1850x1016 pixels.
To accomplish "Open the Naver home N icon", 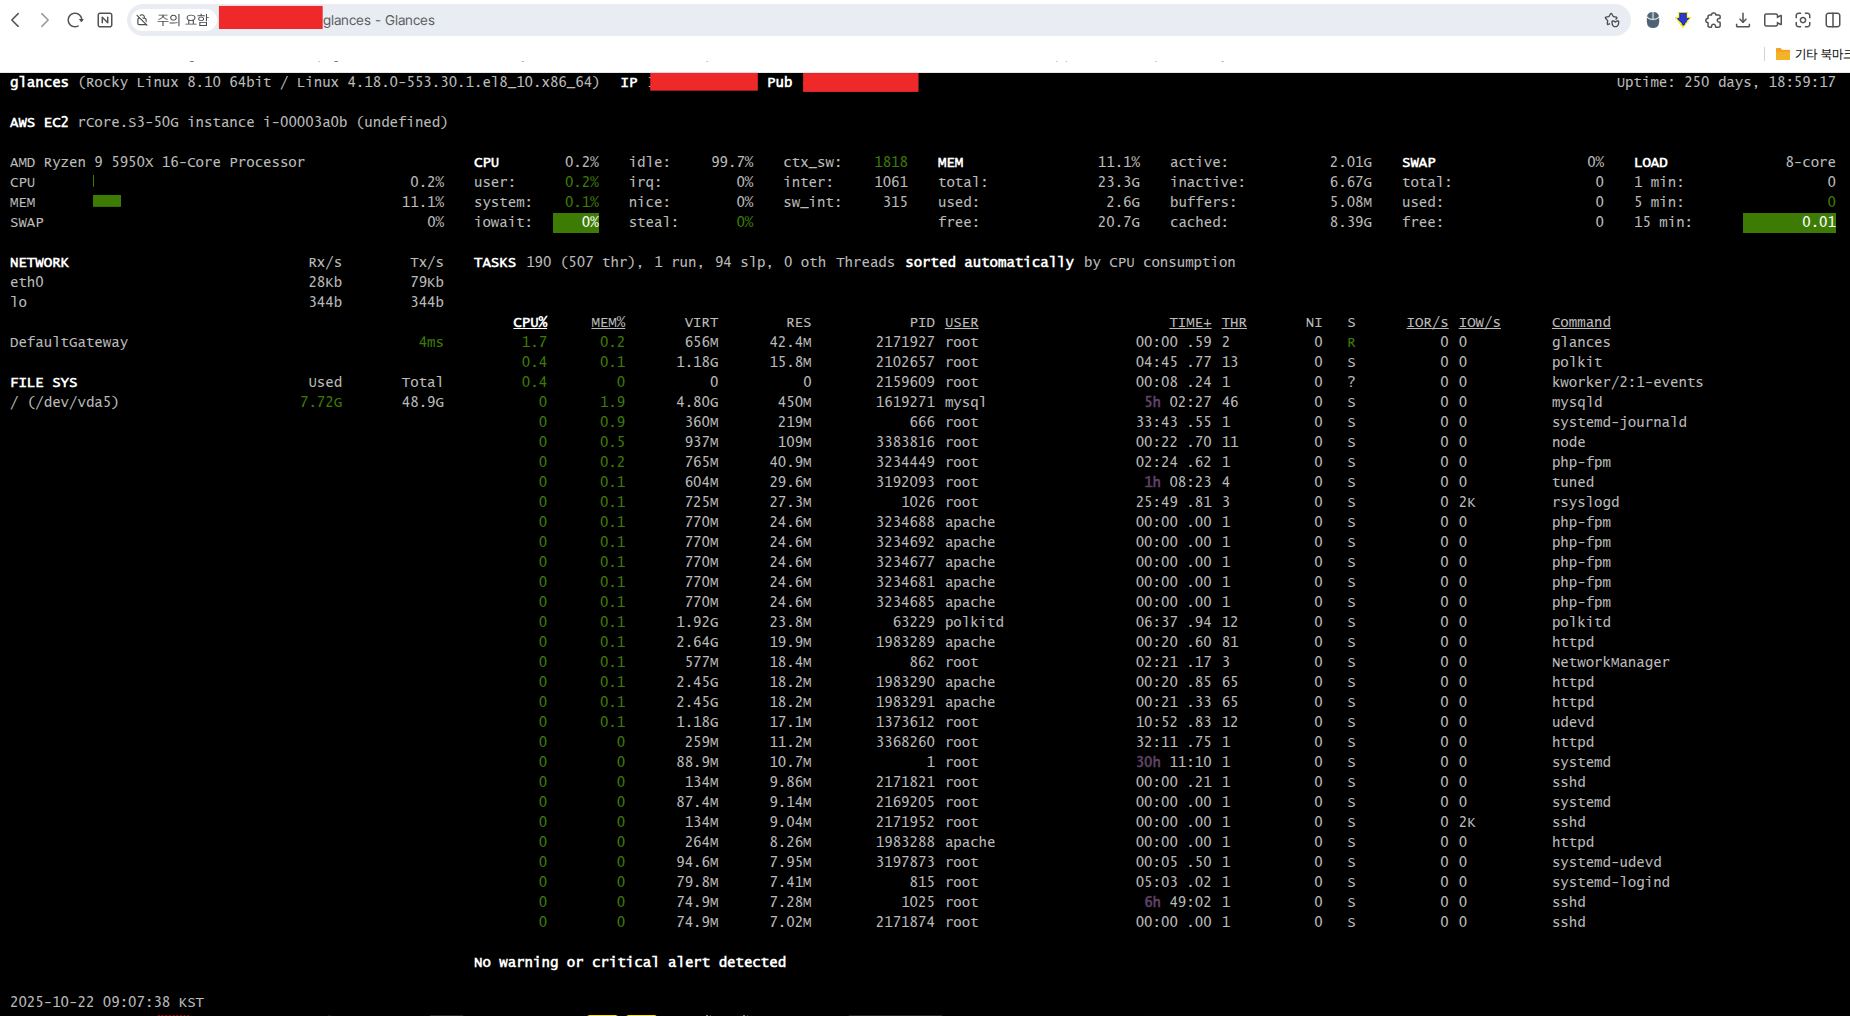I will pyautogui.click(x=105, y=20).
